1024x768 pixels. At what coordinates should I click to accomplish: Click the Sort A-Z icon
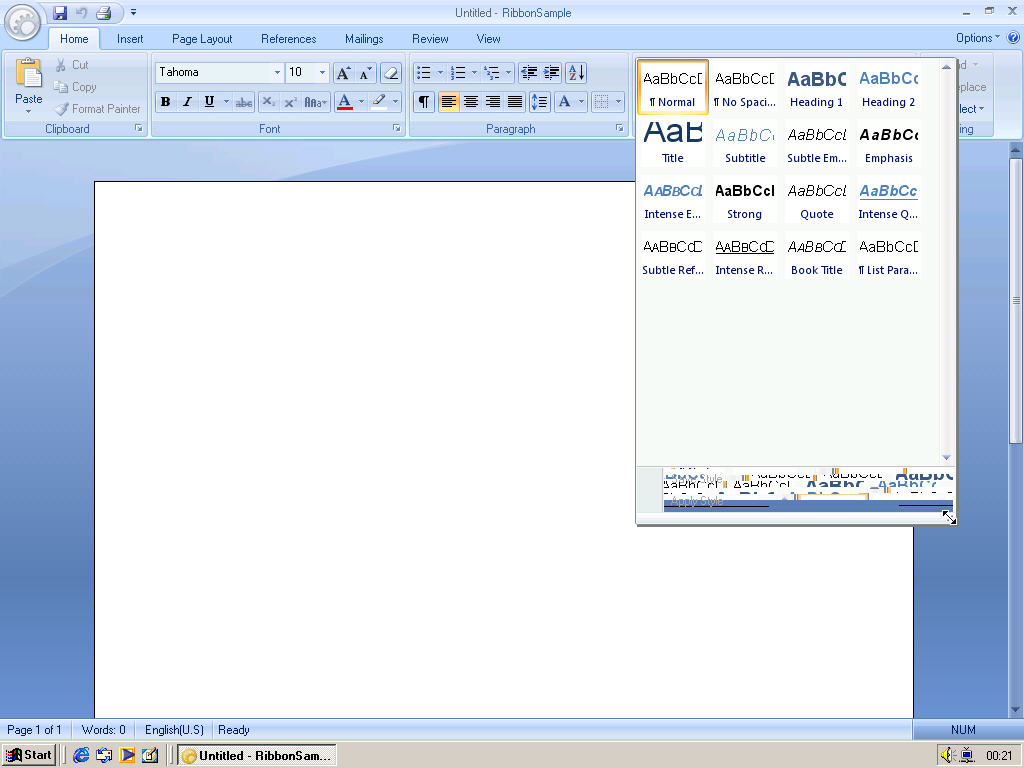click(575, 72)
